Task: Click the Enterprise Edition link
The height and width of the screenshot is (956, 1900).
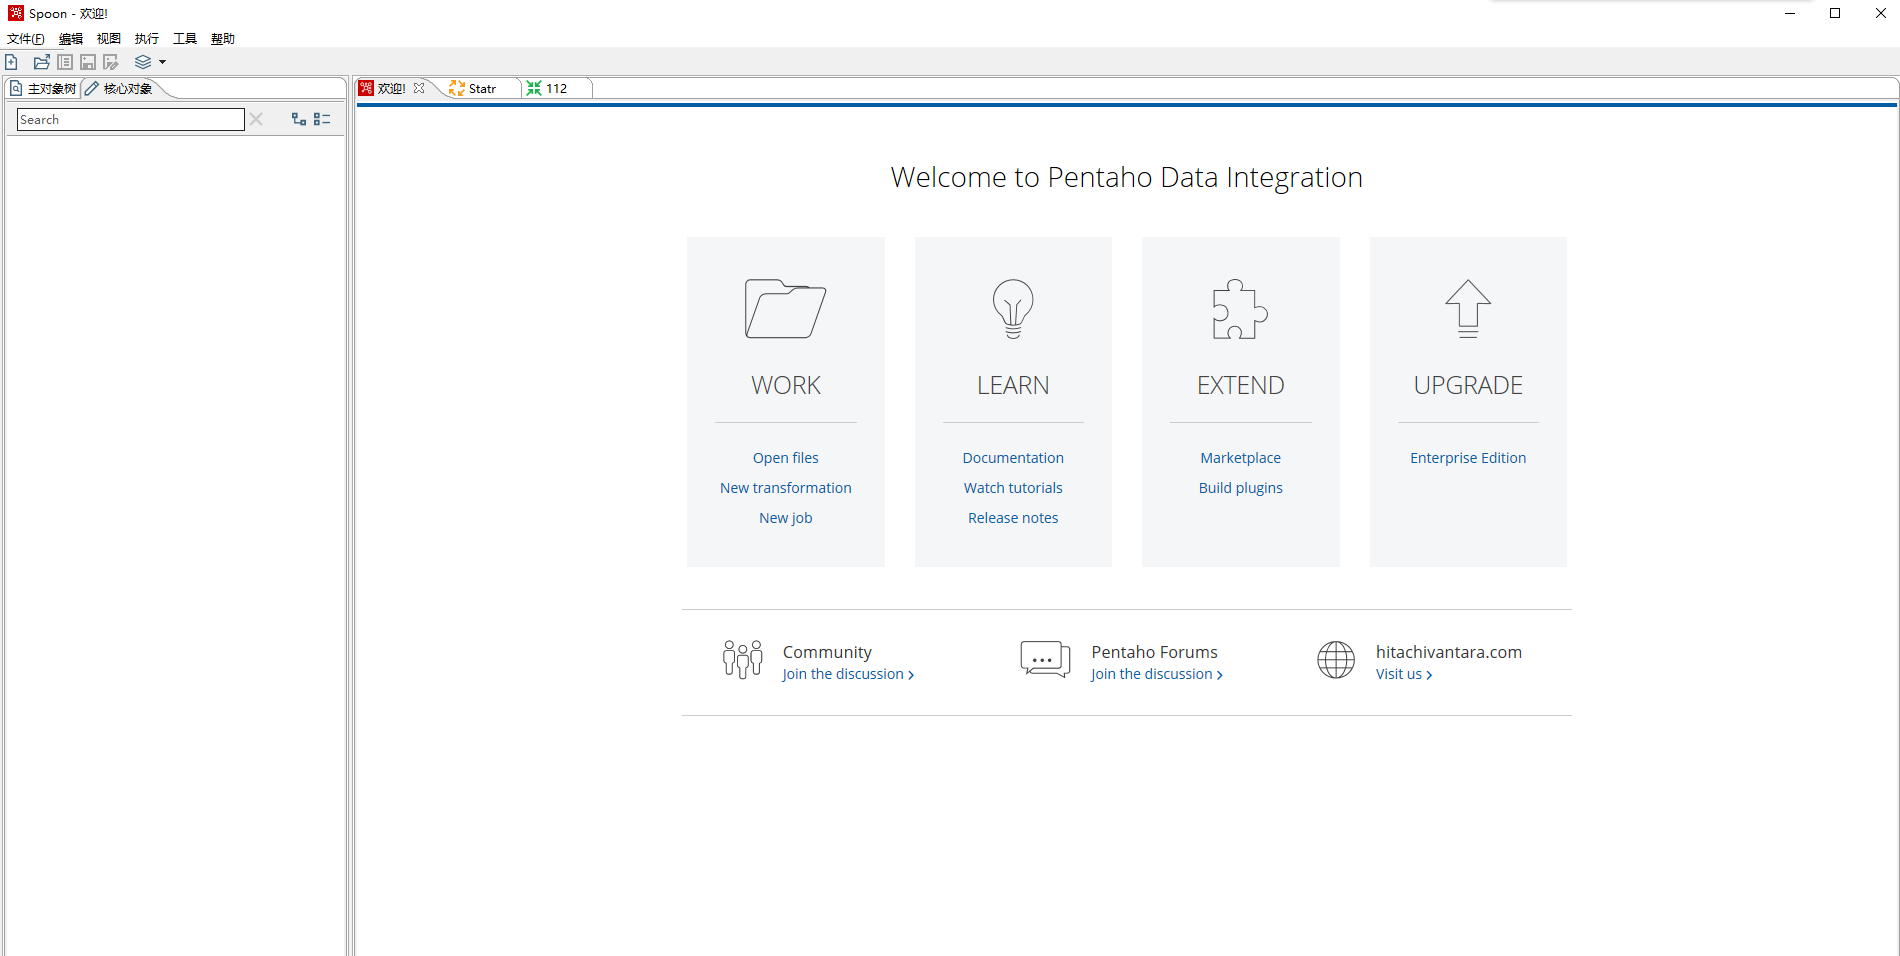Action: click(1468, 458)
